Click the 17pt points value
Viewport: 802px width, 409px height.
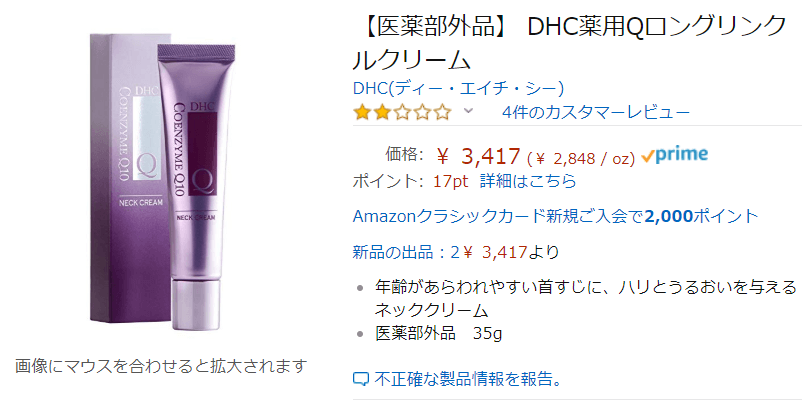coord(450,181)
